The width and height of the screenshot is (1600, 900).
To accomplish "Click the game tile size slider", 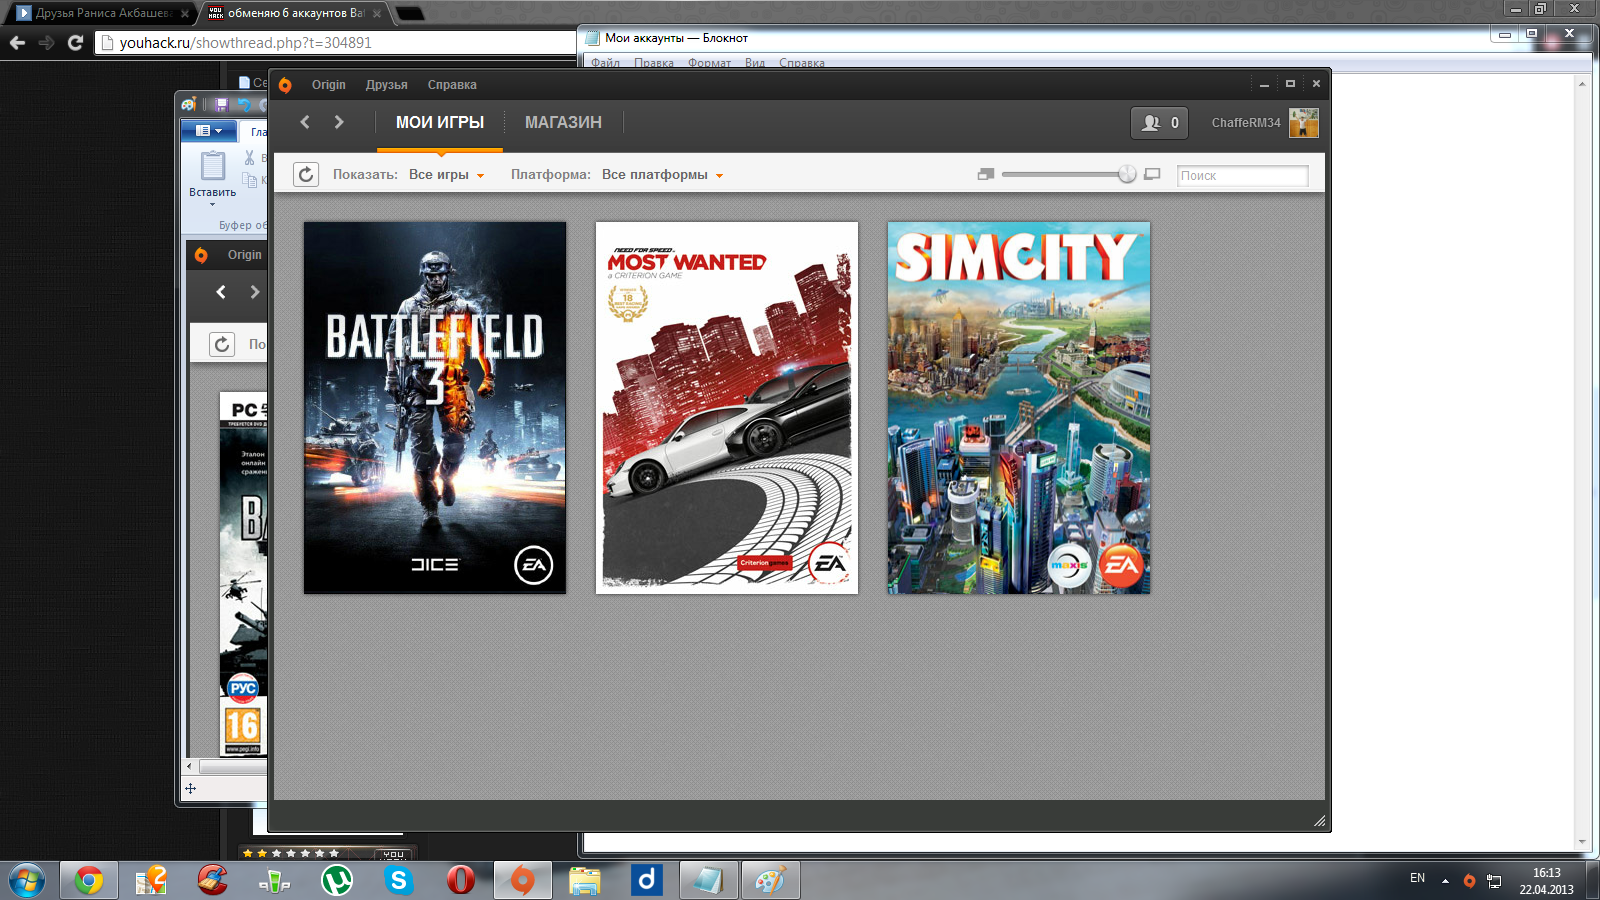I will click(x=1069, y=174).
